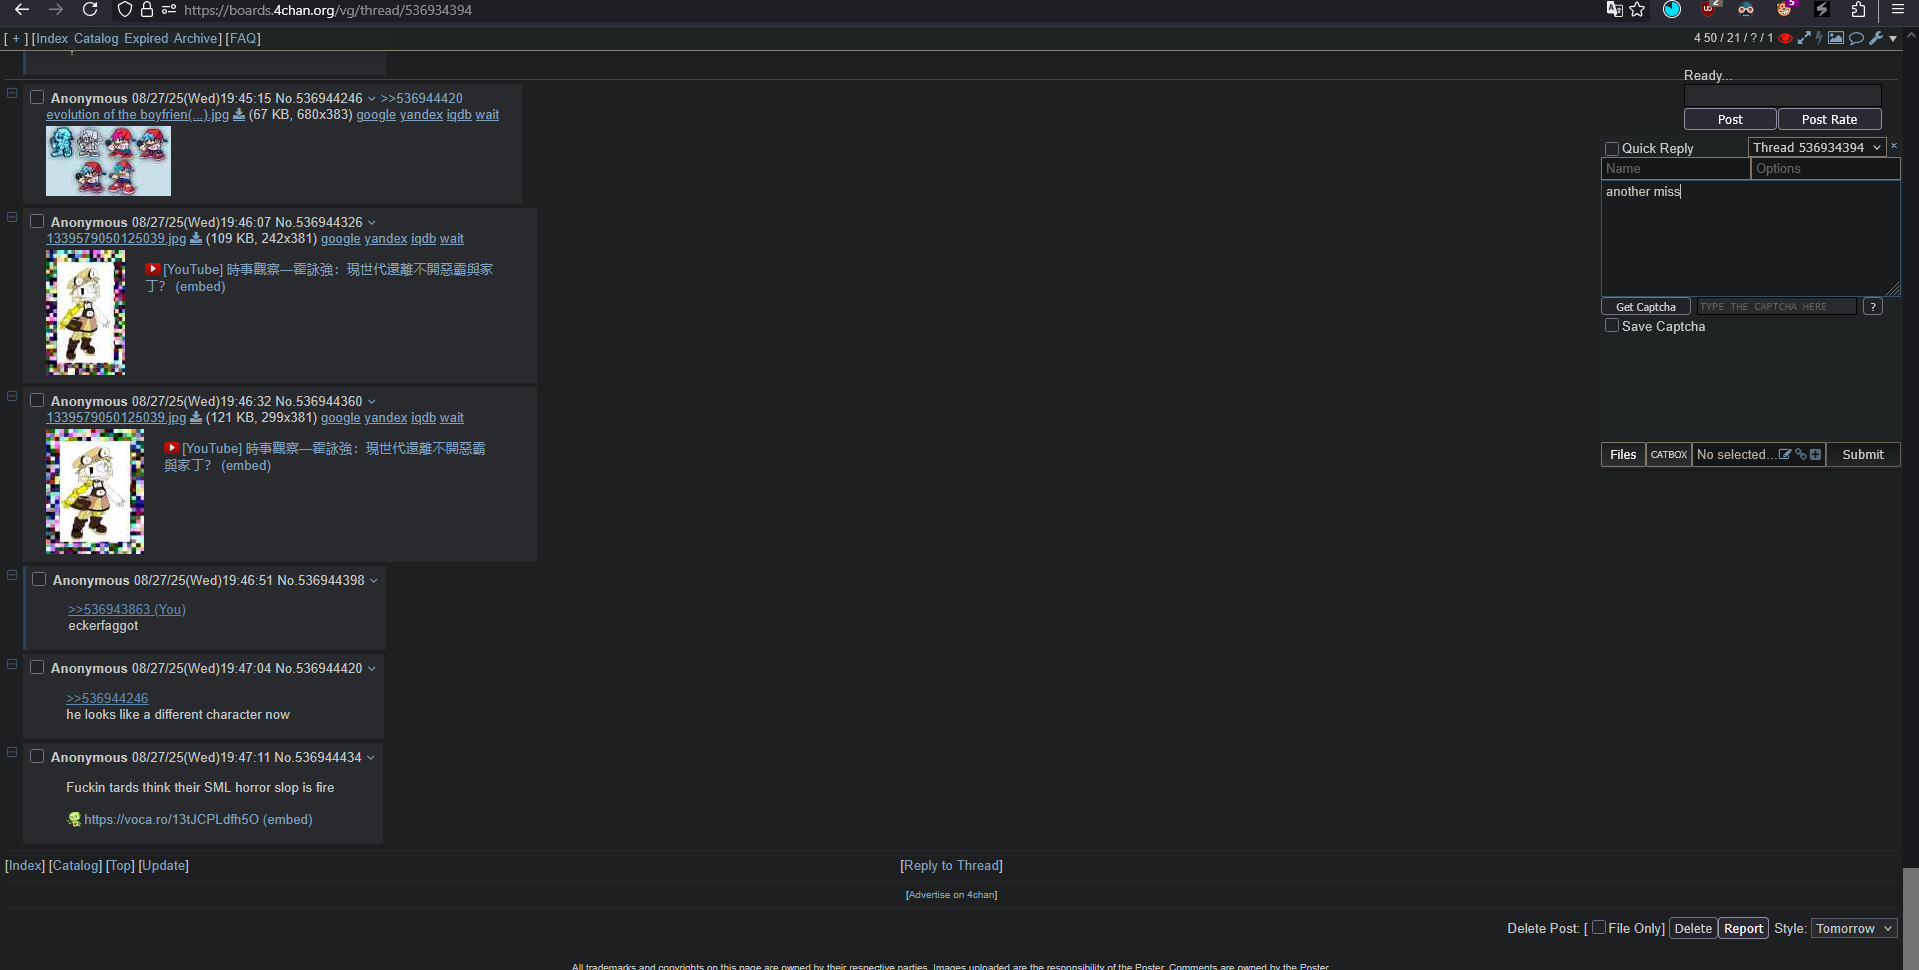Viewport: 1919px width, 970px height.
Task: Click the CATBOX upload button
Action: (x=1669, y=455)
